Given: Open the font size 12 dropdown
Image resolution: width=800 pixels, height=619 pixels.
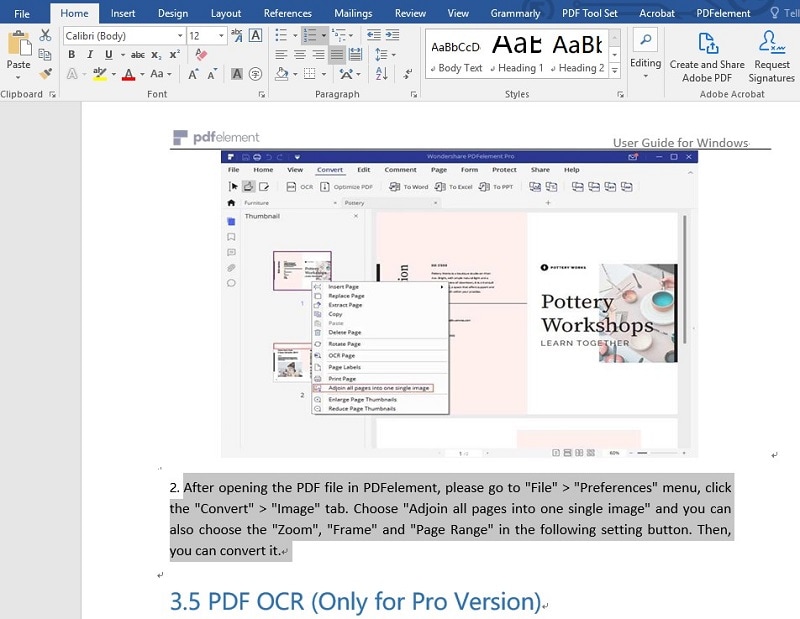Looking at the screenshot, I should (221, 36).
